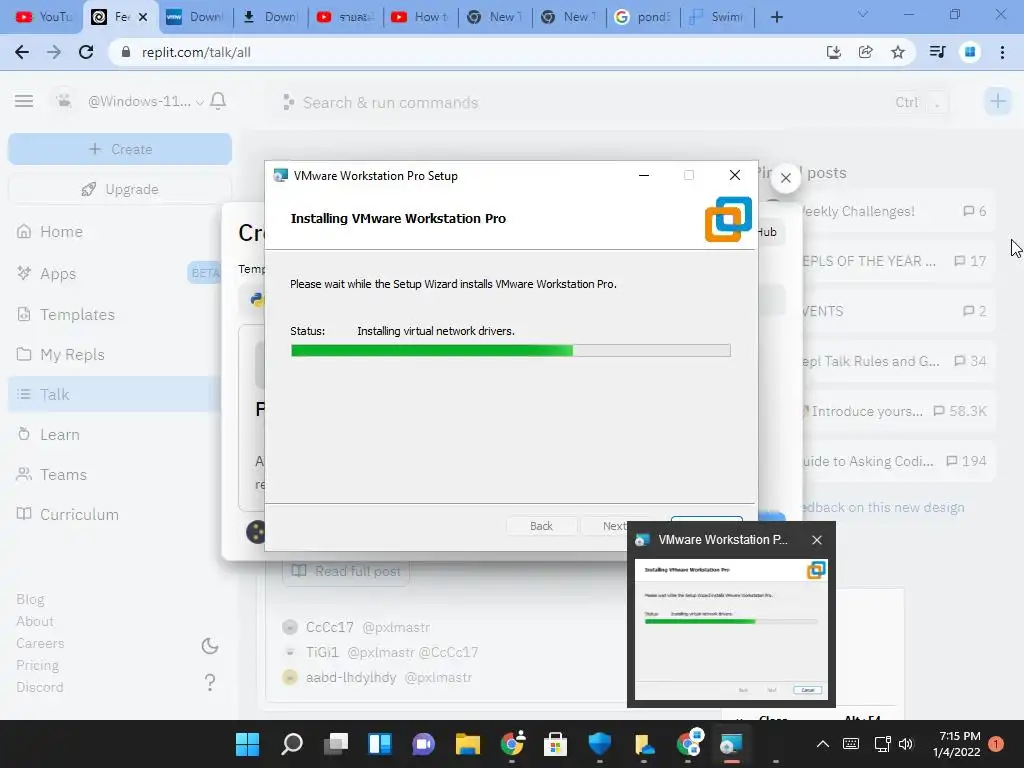
Task: Open taskbar Search
Action: (292, 744)
